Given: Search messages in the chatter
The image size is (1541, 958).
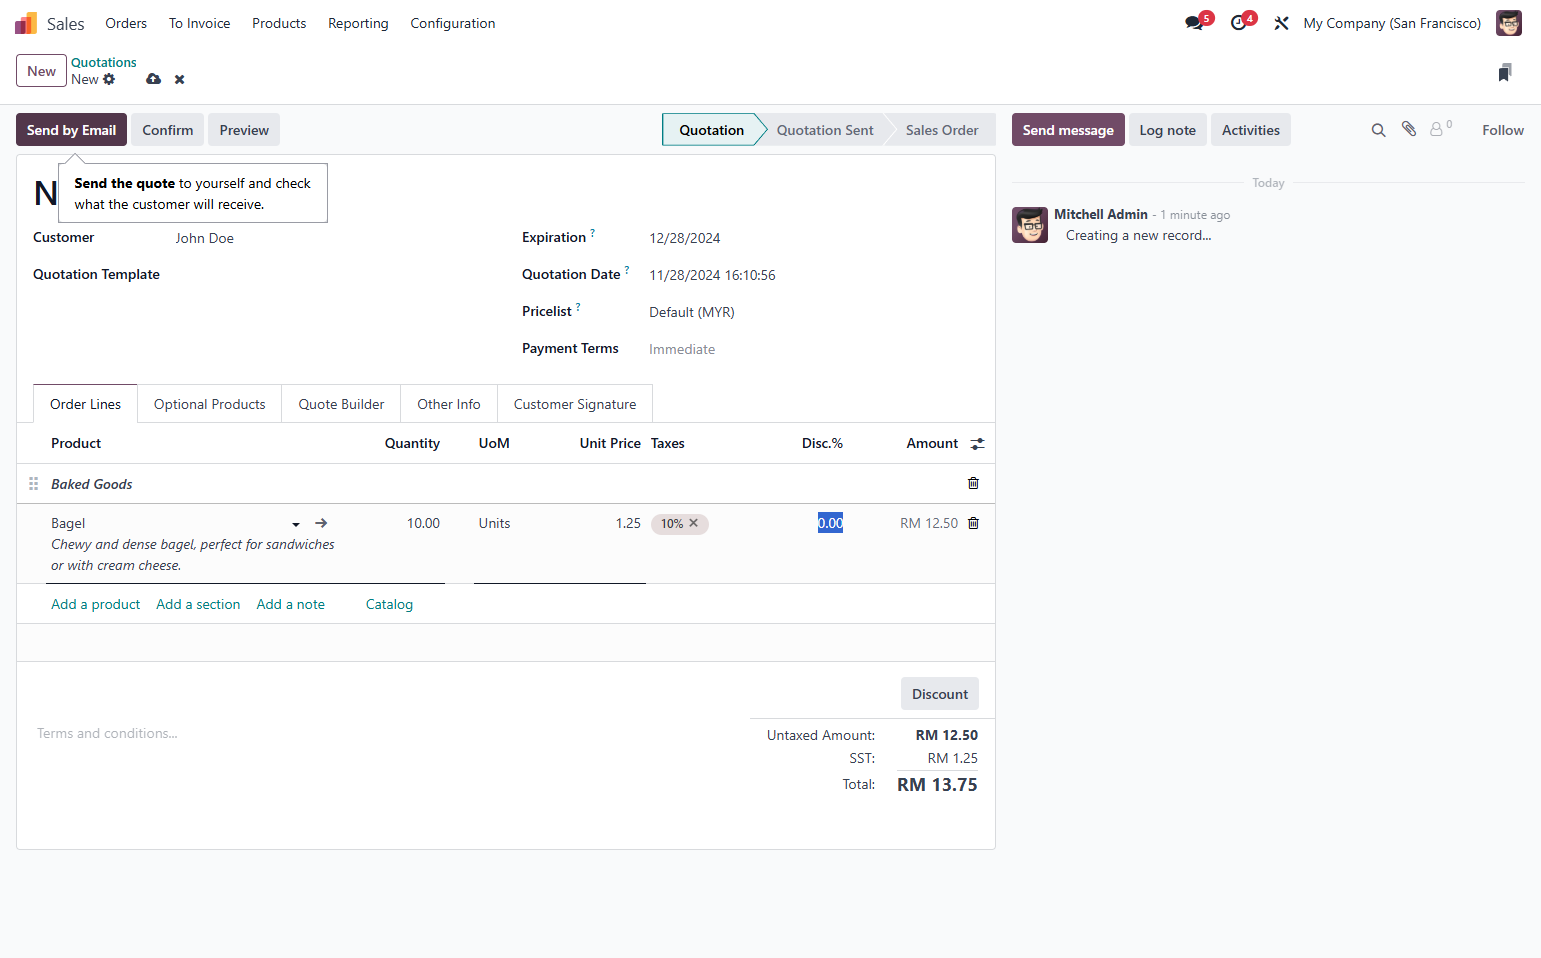Looking at the screenshot, I should [1378, 130].
